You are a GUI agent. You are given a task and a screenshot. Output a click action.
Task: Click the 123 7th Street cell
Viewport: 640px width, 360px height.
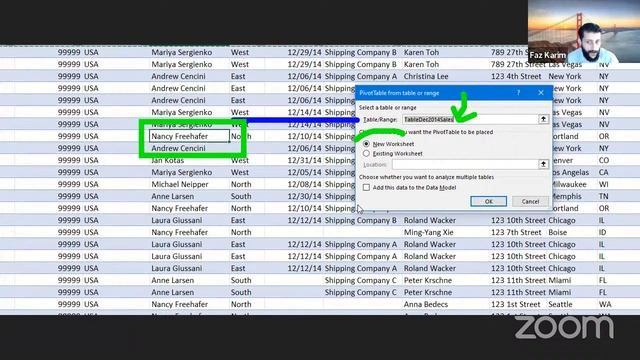click(516, 232)
